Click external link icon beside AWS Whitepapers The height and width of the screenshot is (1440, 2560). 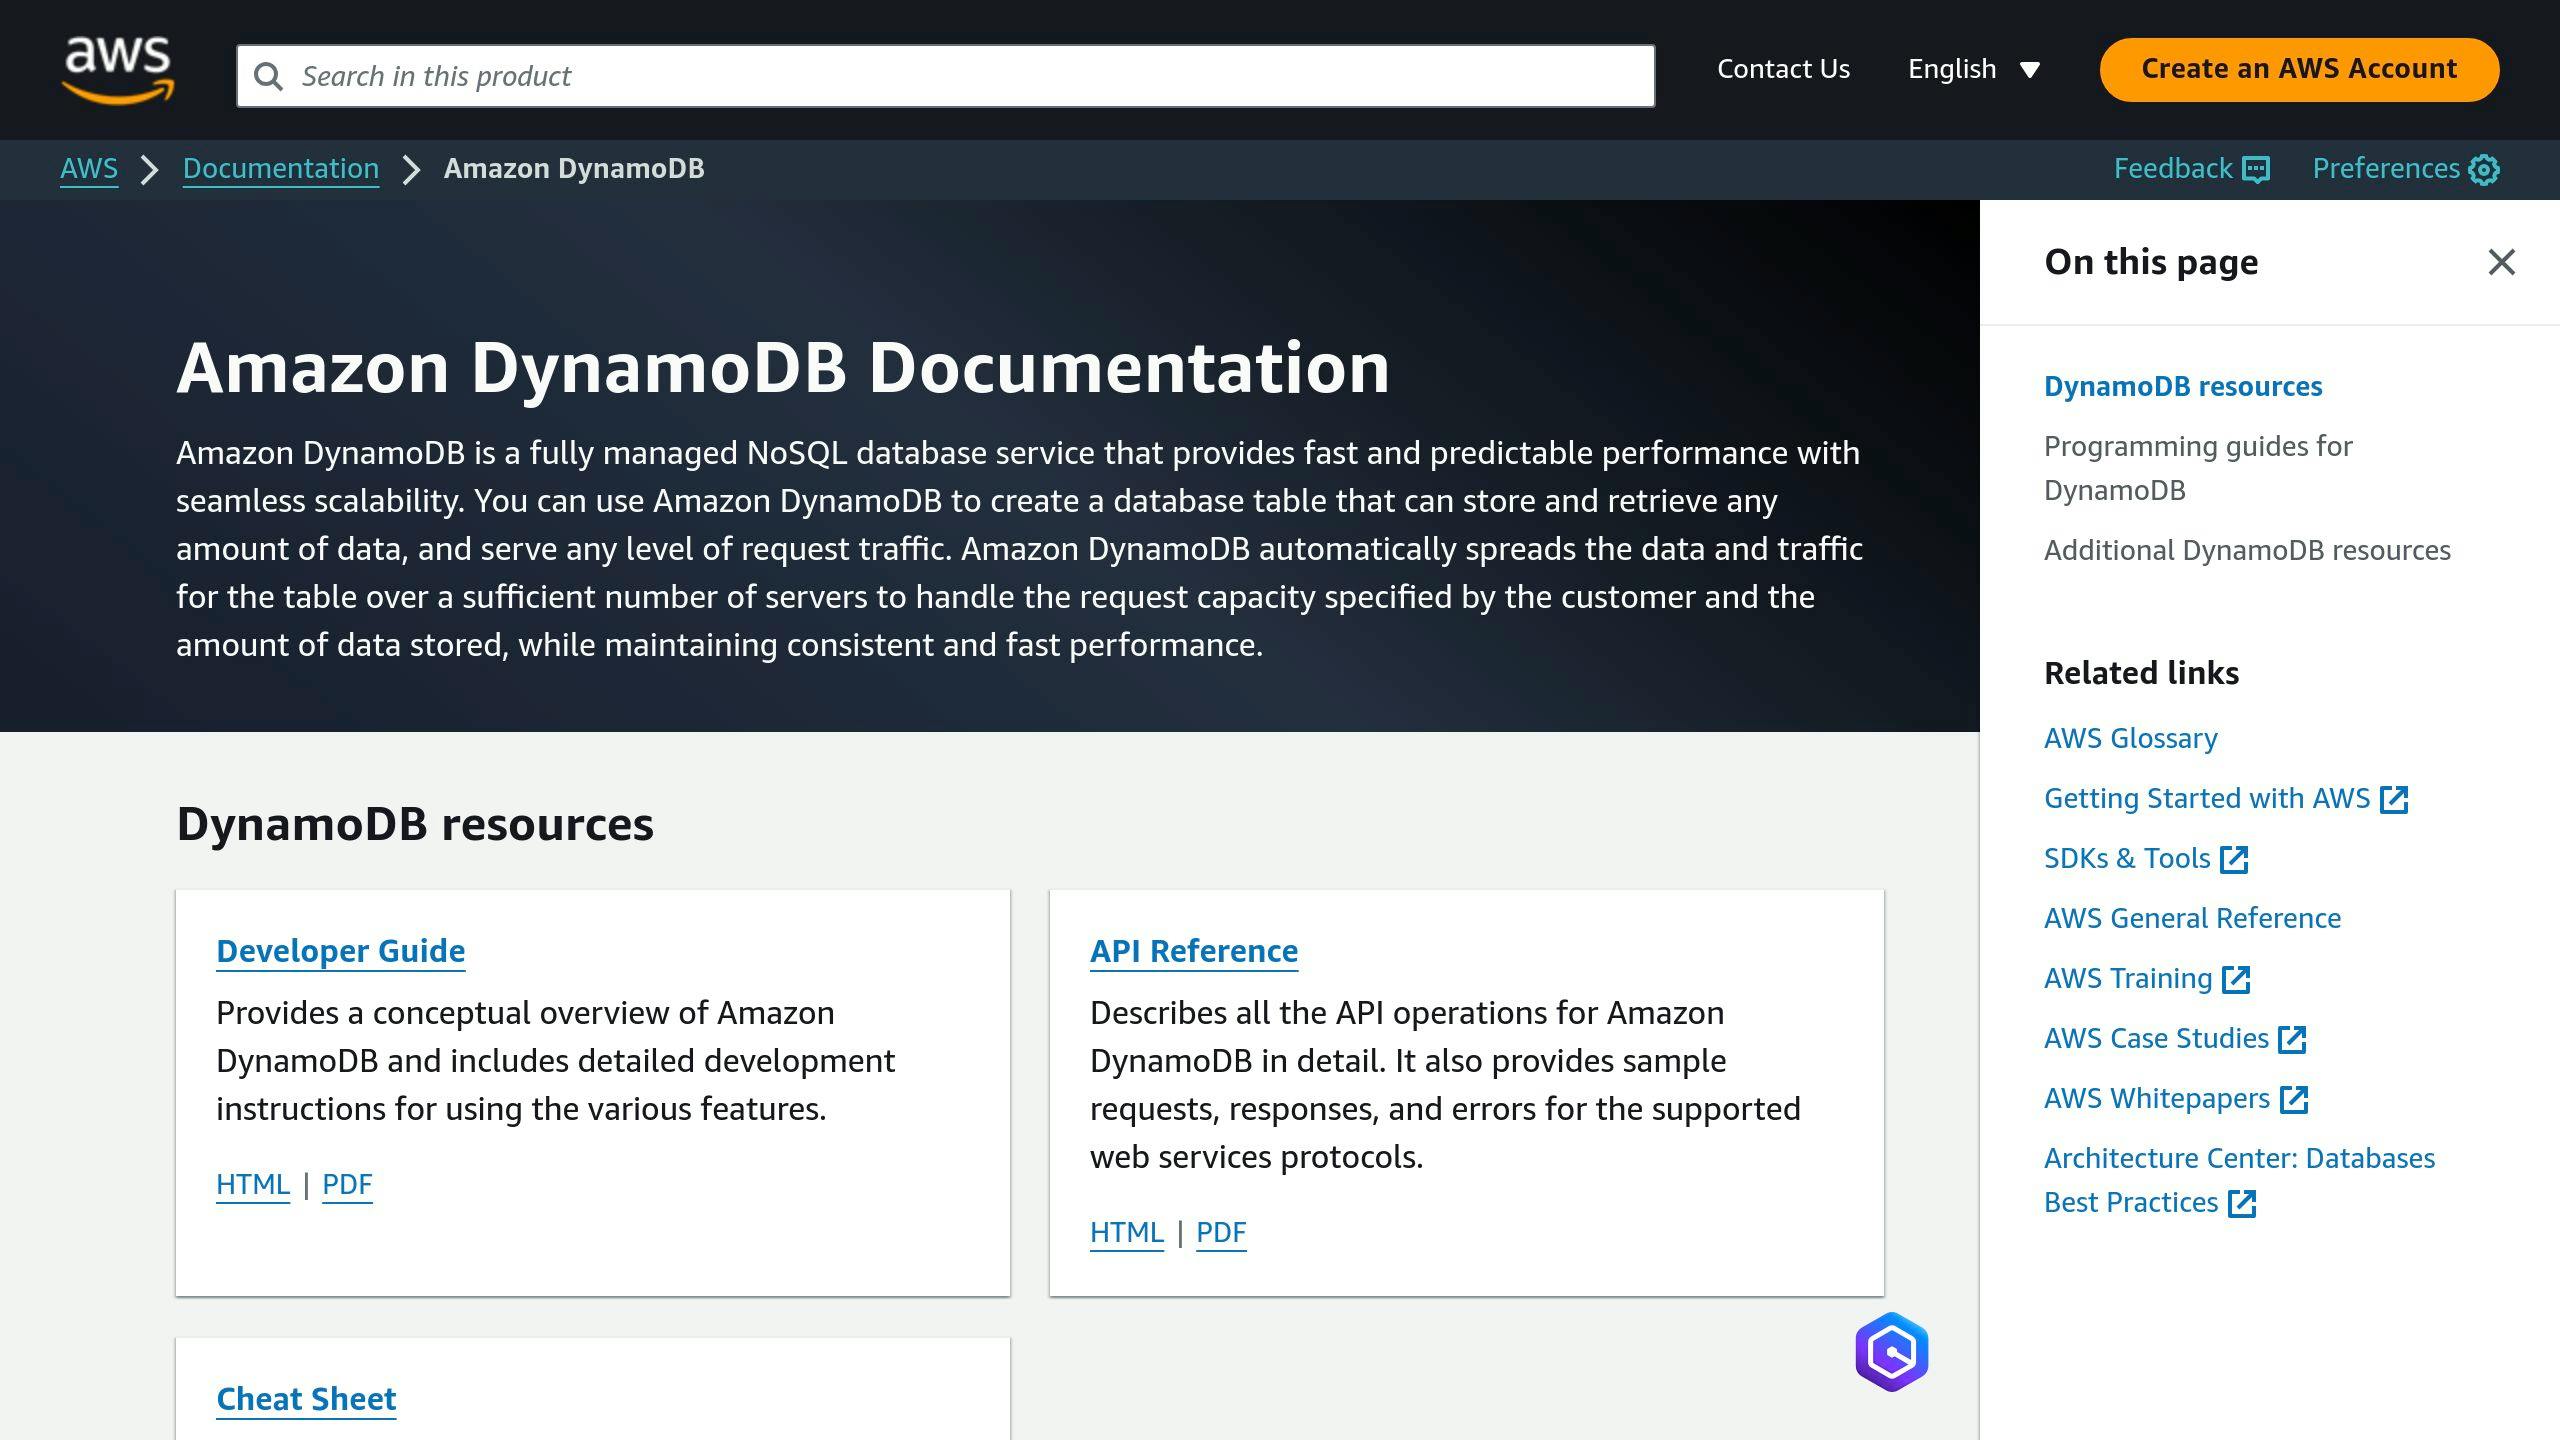click(x=2294, y=1099)
